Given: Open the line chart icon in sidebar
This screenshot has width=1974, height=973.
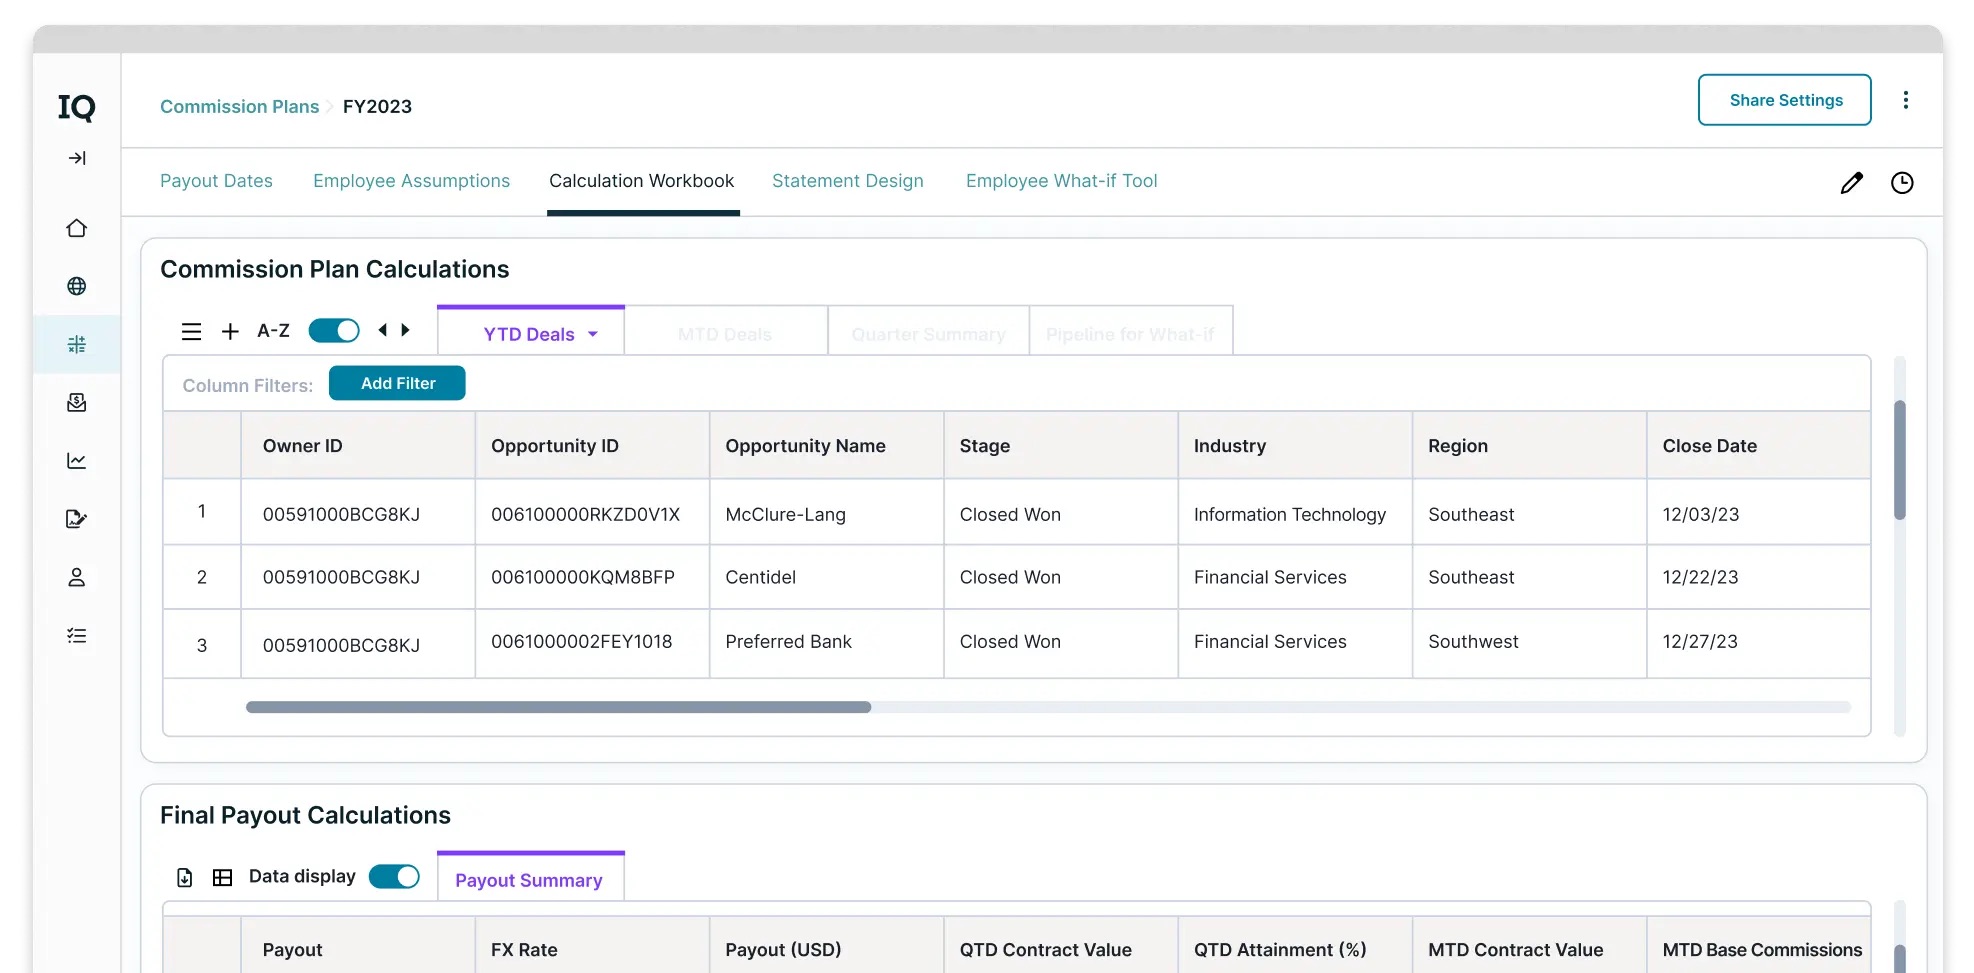Looking at the screenshot, I should point(76,461).
